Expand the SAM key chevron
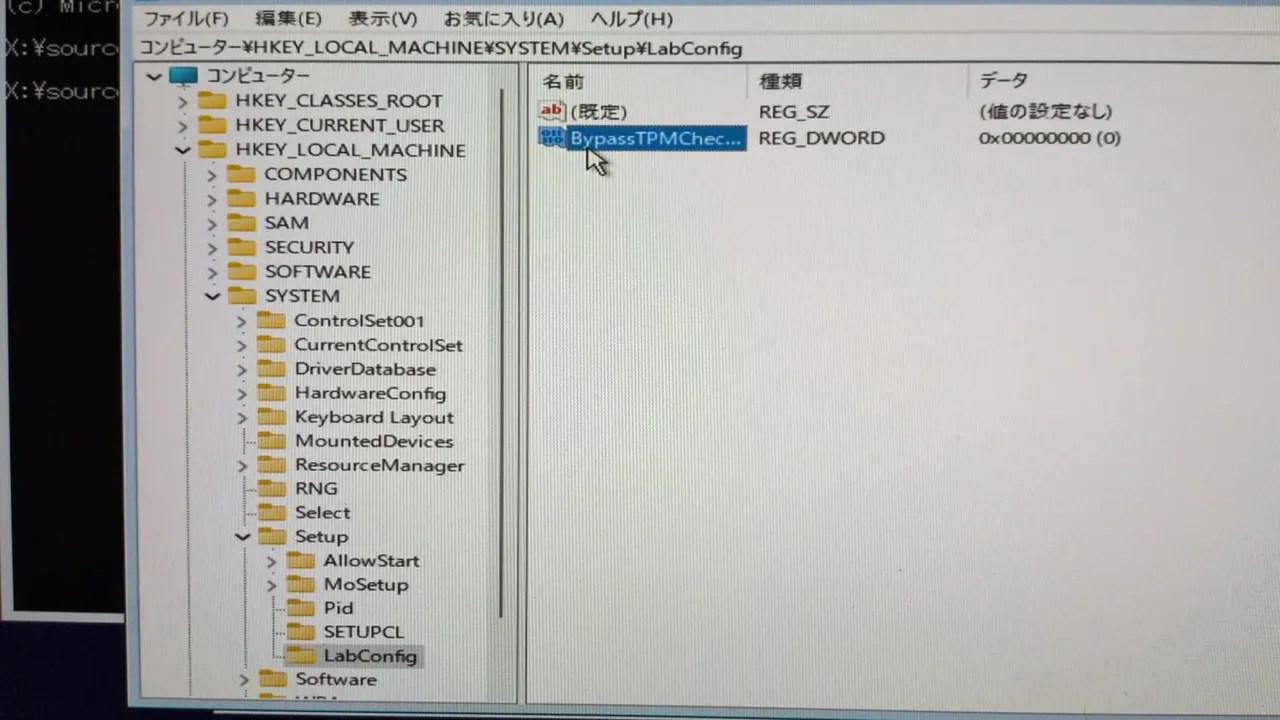This screenshot has height=720, width=1280. [x=211, y=223]
